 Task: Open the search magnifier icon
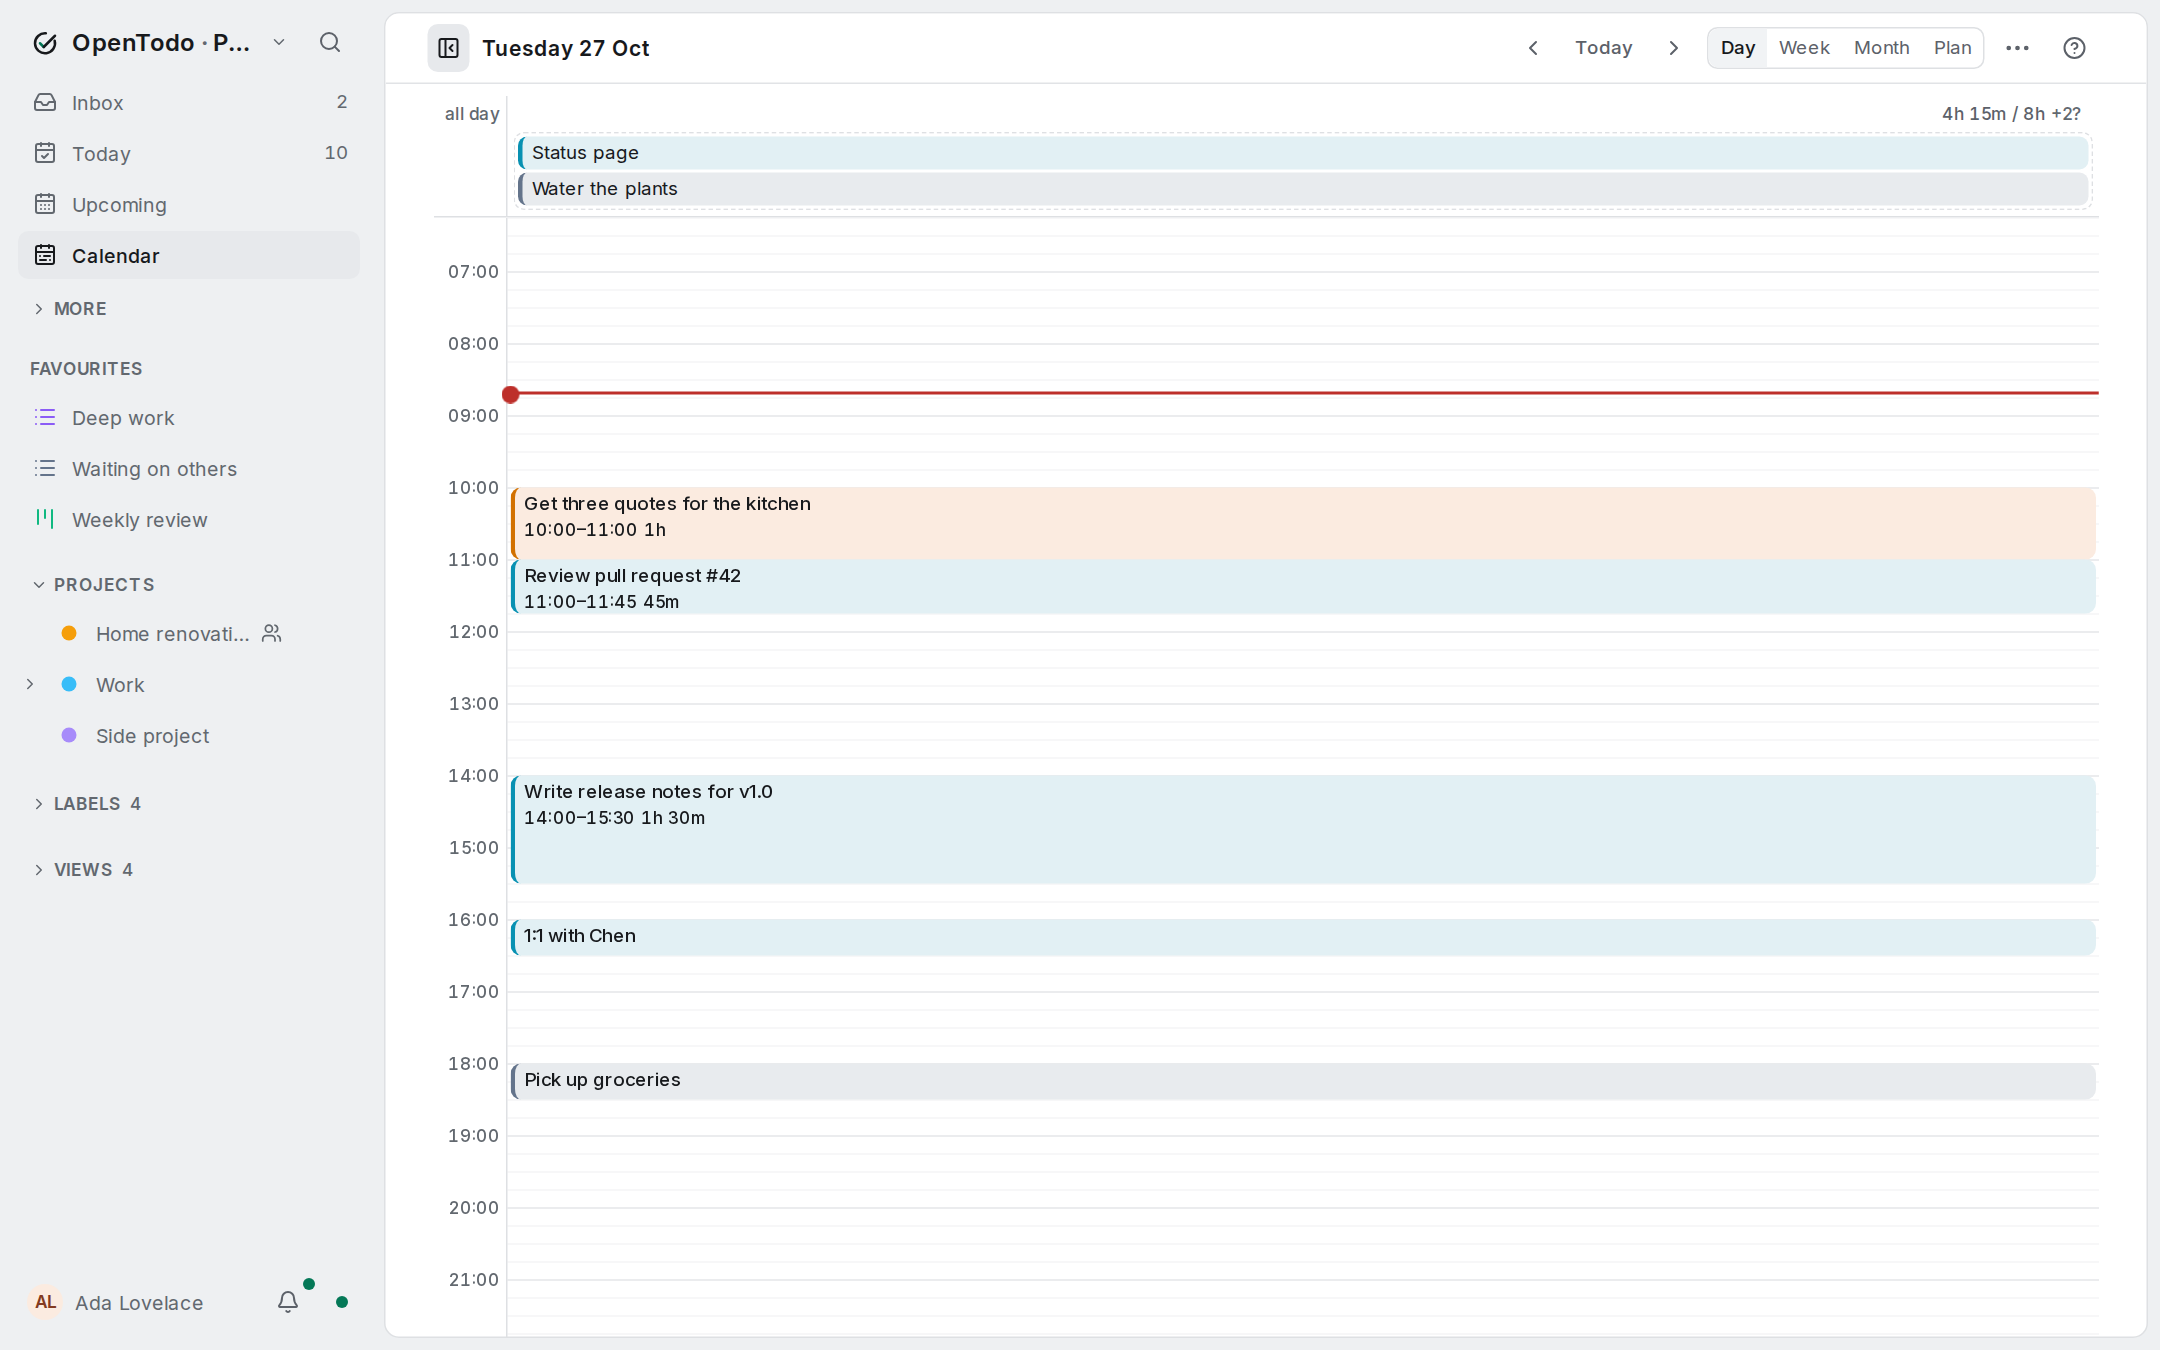[x=330, y=42]
